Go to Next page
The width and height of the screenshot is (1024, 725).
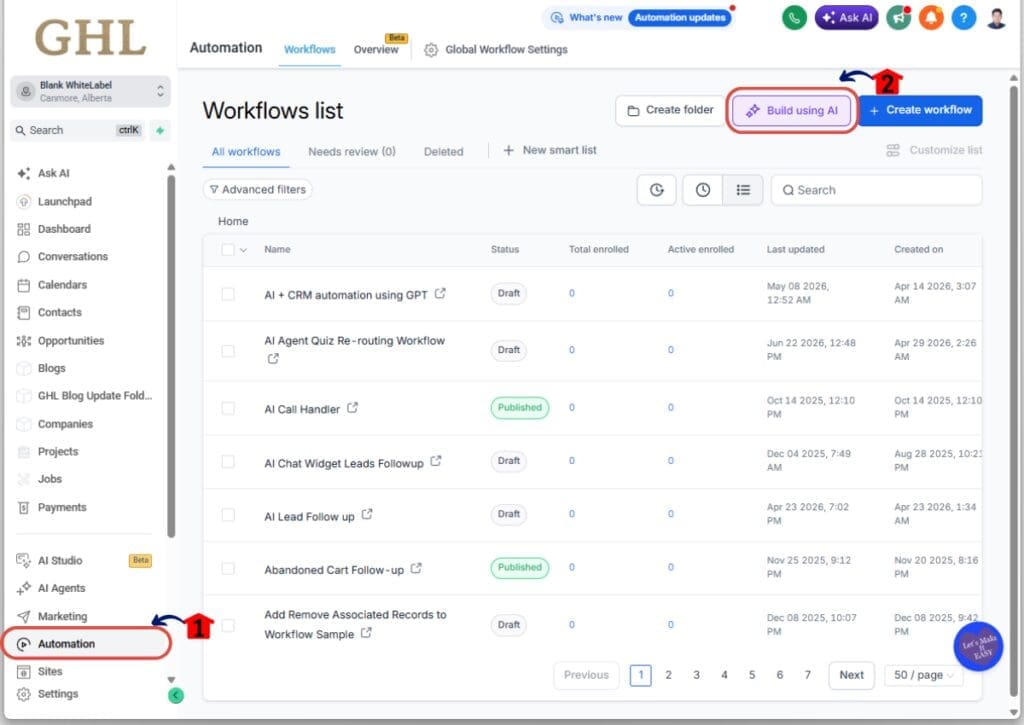tap(852, 675)
